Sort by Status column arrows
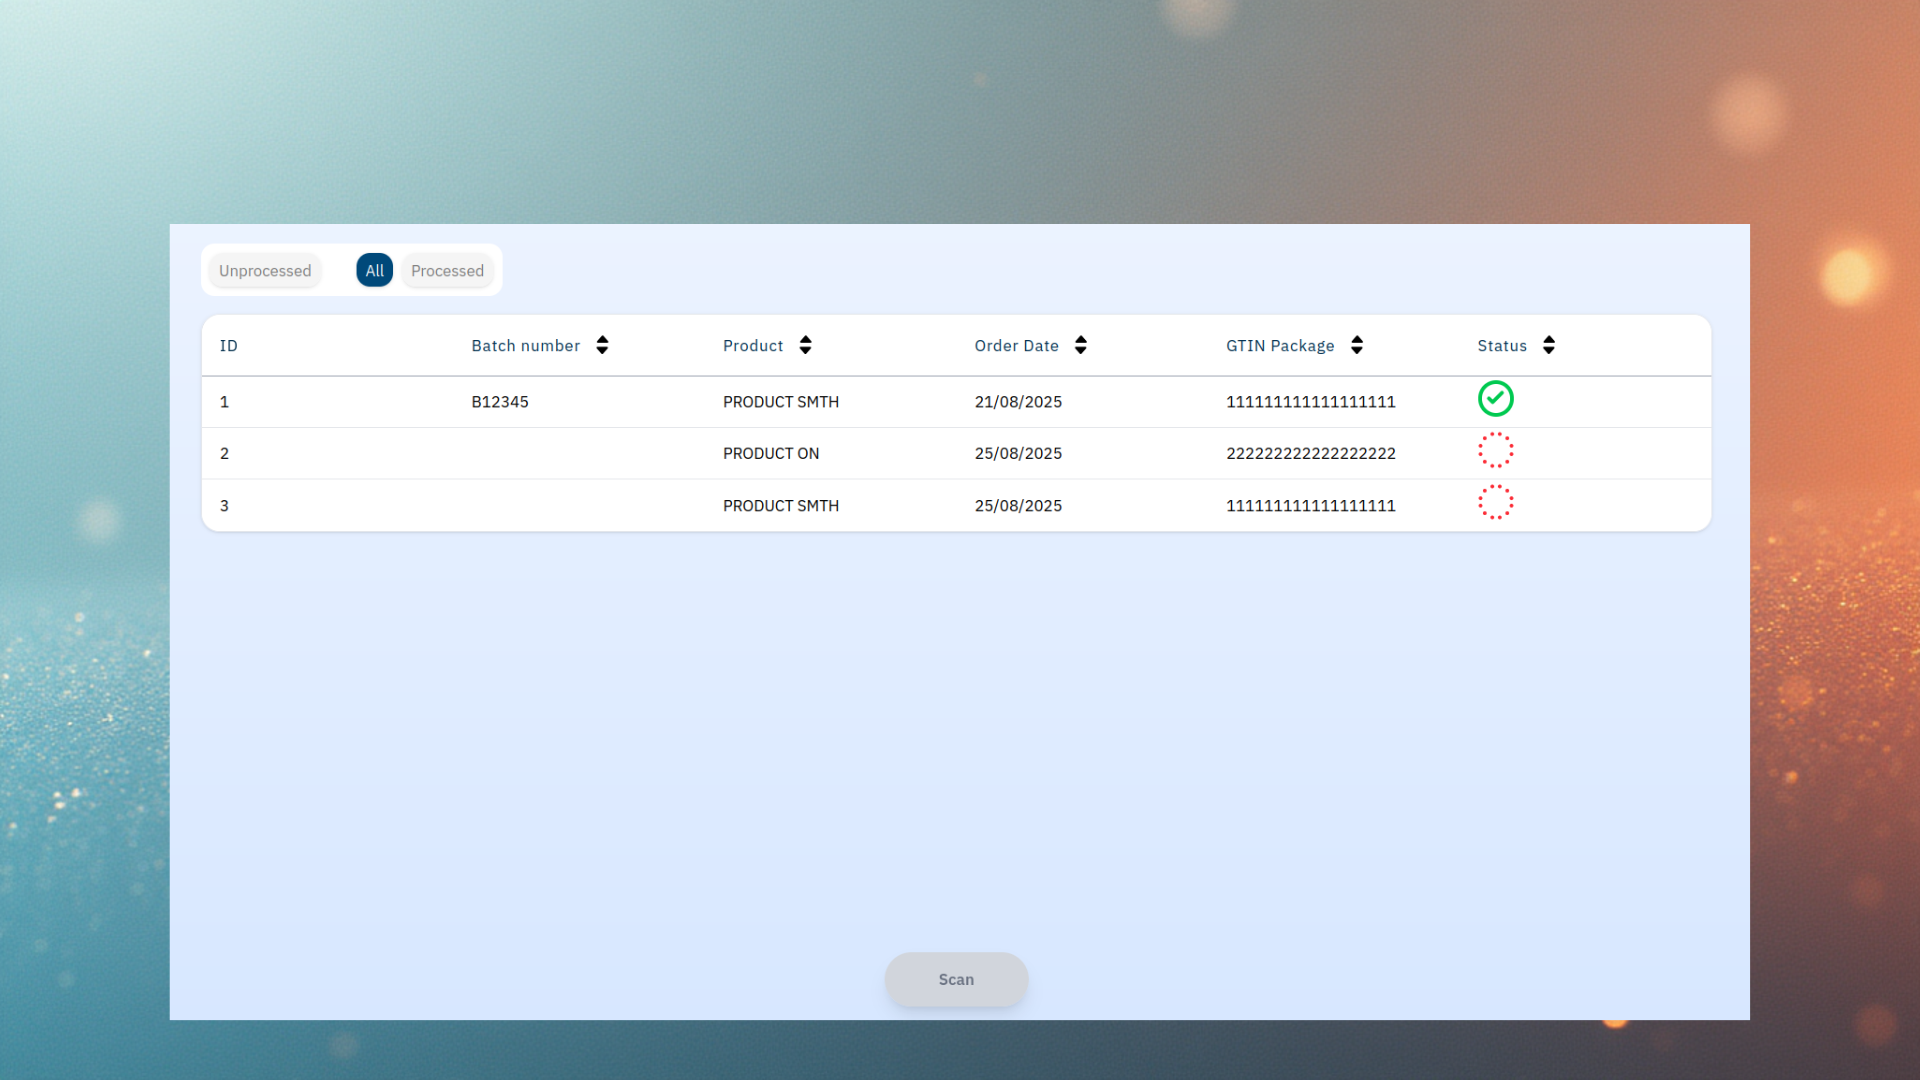This screenshot has width=1920, height=1080. (x=1548, y=345)
